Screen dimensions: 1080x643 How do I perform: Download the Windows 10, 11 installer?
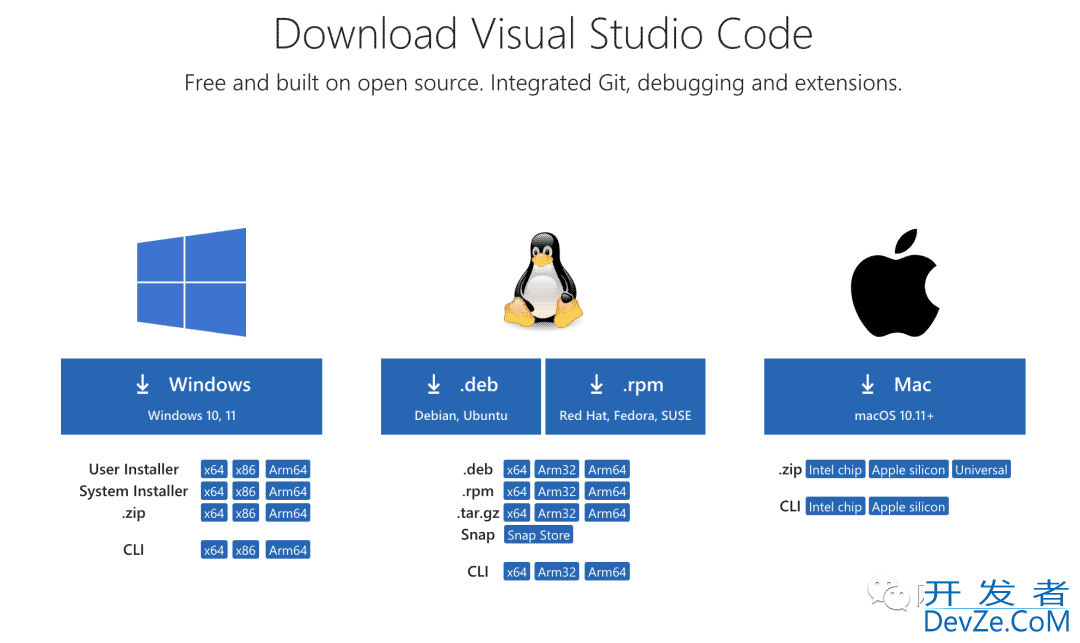pyautogui.click(x=191, y=397)
